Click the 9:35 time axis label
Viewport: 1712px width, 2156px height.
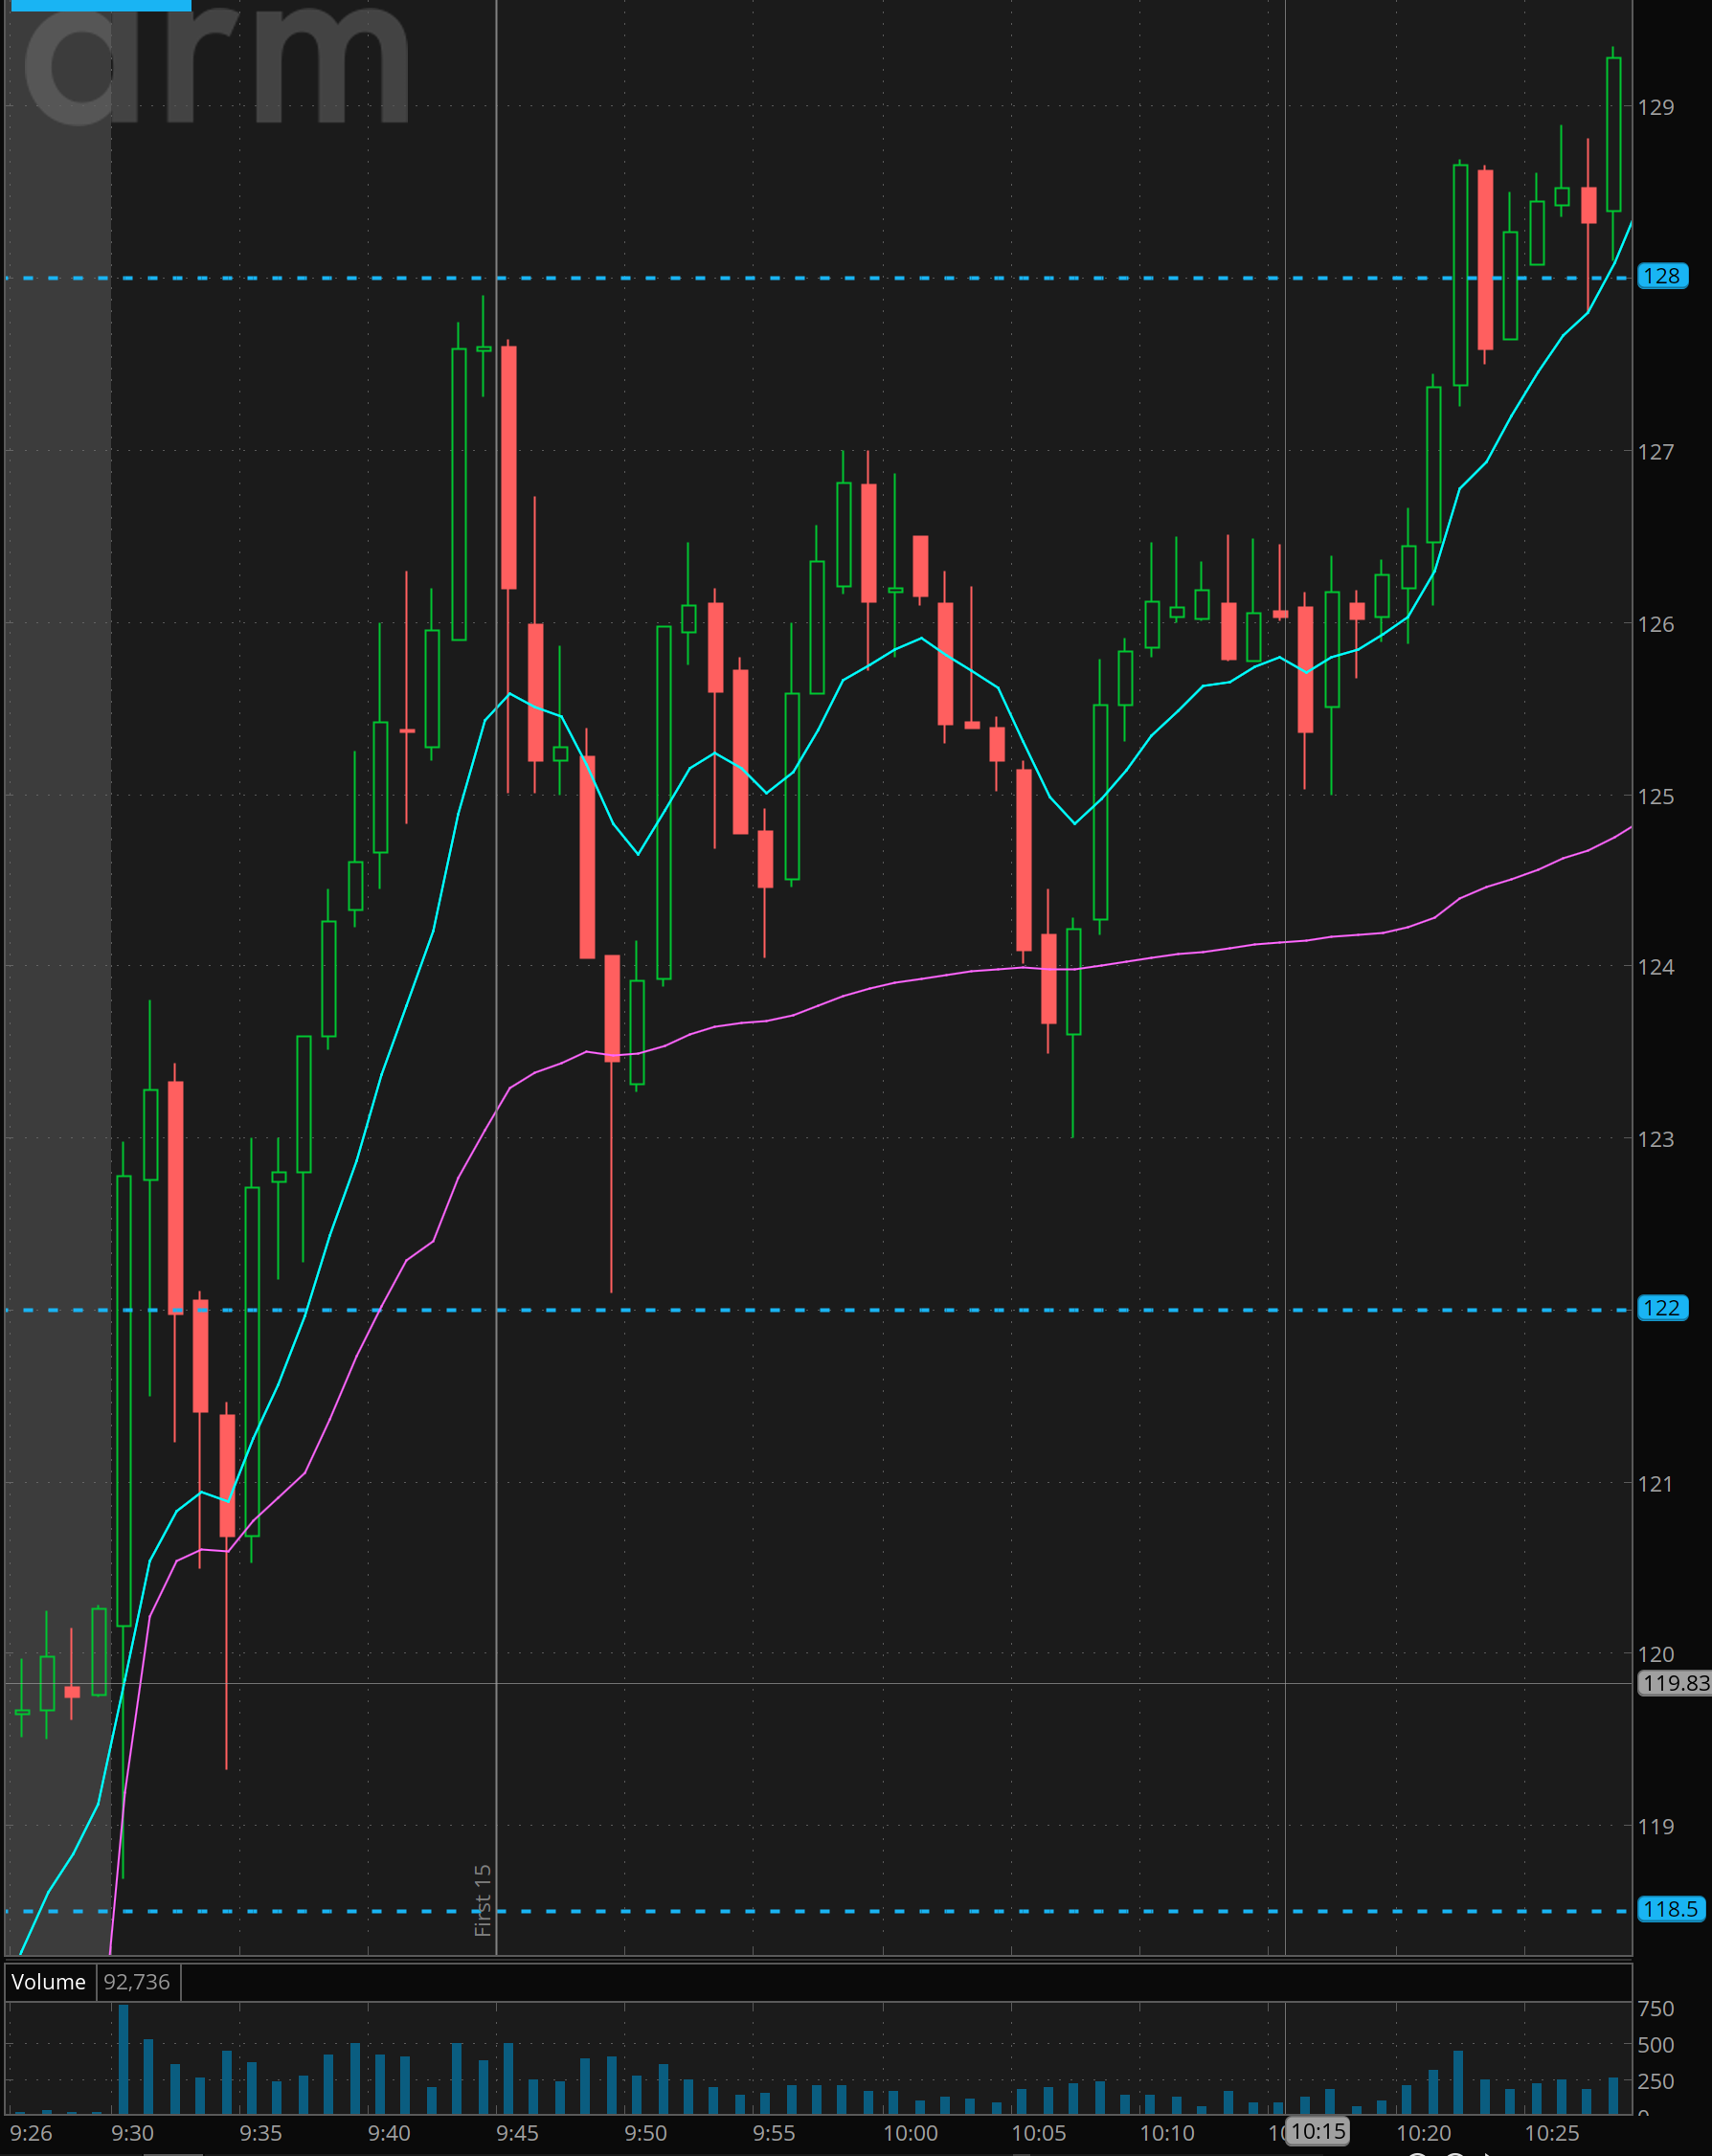[x=261, y=2133]
